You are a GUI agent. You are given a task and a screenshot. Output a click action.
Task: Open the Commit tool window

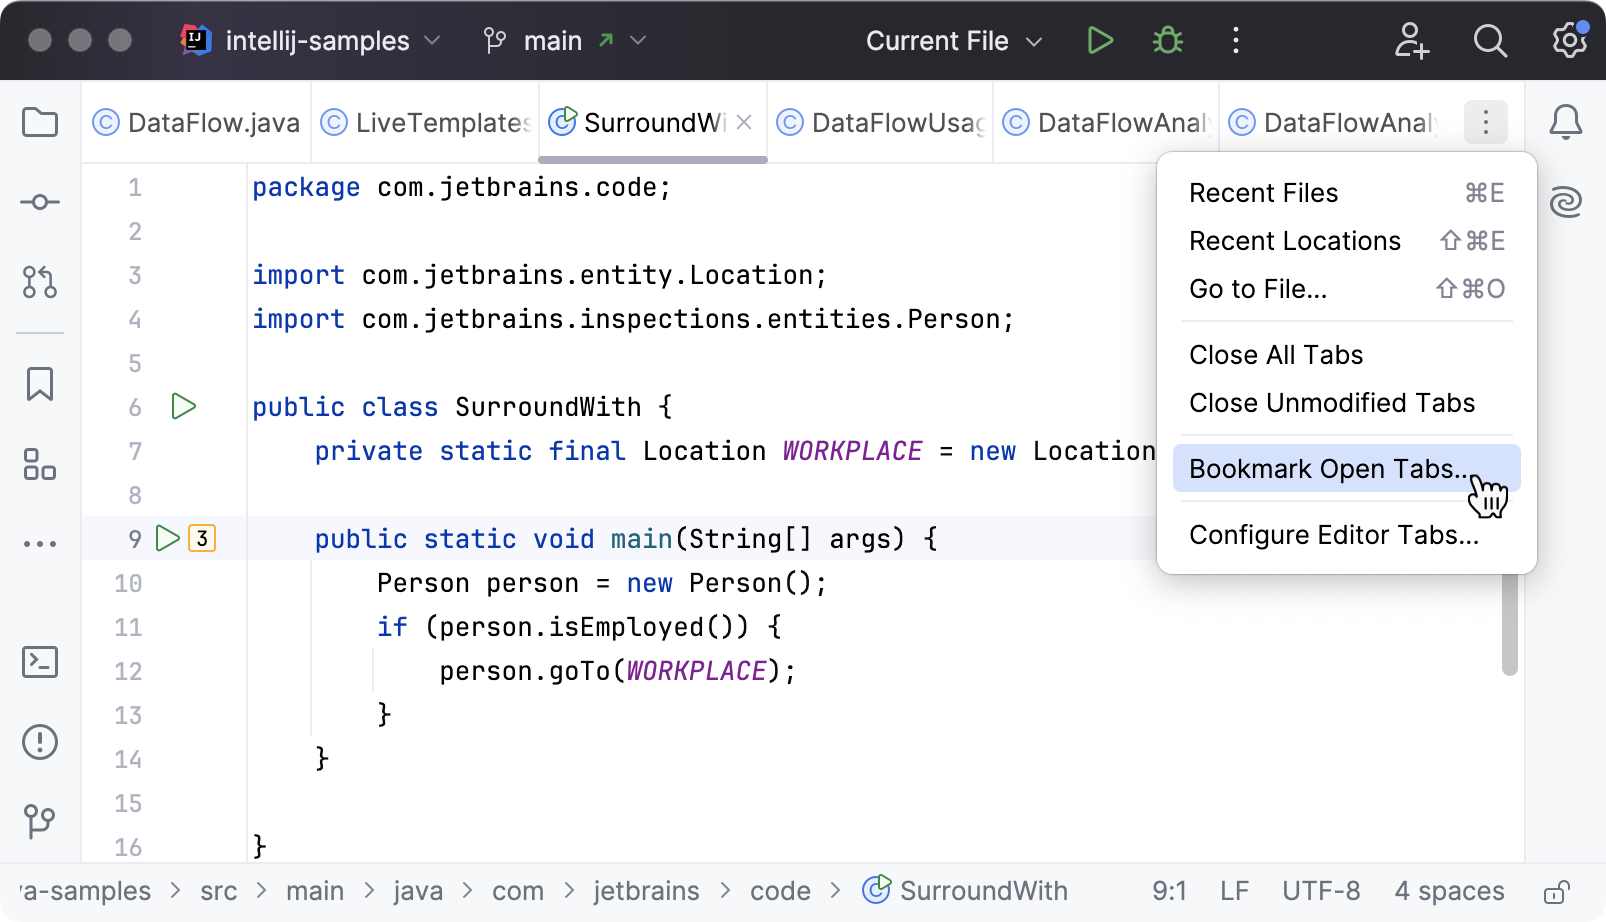40,202
